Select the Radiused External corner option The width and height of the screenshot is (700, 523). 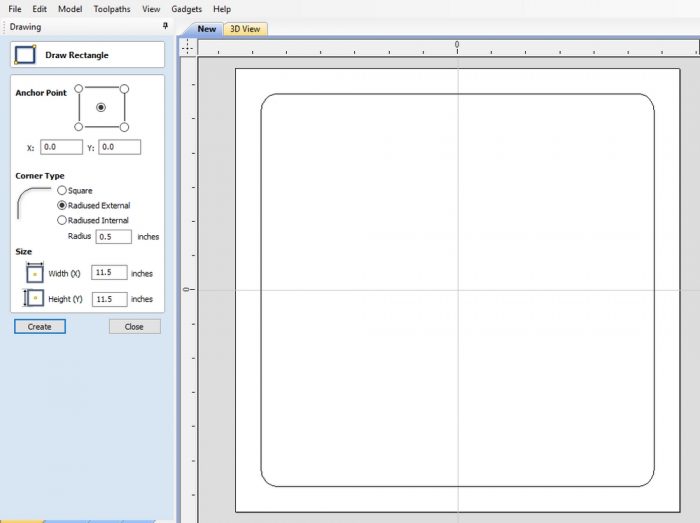click(62, 205)
